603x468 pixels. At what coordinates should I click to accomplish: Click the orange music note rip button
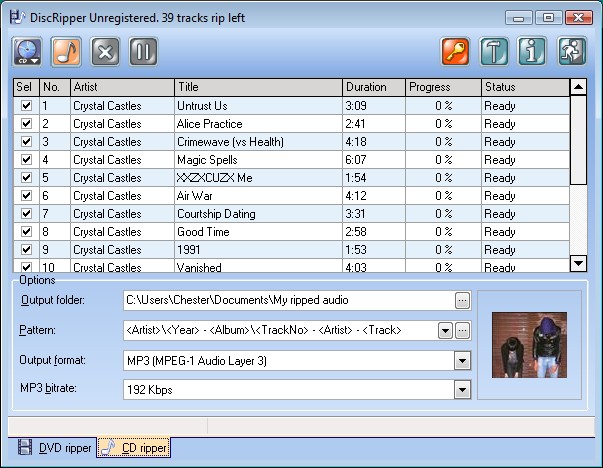click(66, 51)
